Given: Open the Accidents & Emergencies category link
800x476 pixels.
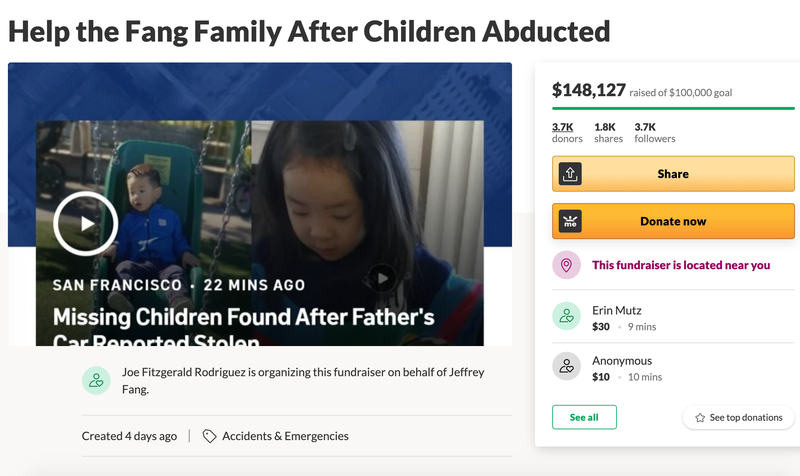Looking at the screenshot, I should [285, 436].
